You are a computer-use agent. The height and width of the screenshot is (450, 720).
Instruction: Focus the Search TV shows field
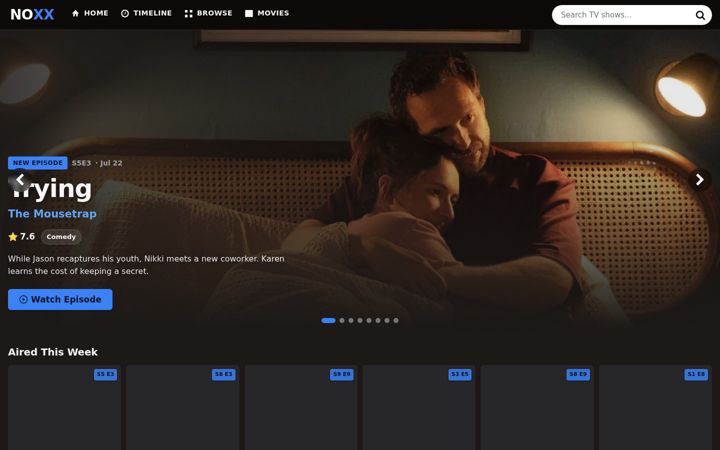coord(632,15)
